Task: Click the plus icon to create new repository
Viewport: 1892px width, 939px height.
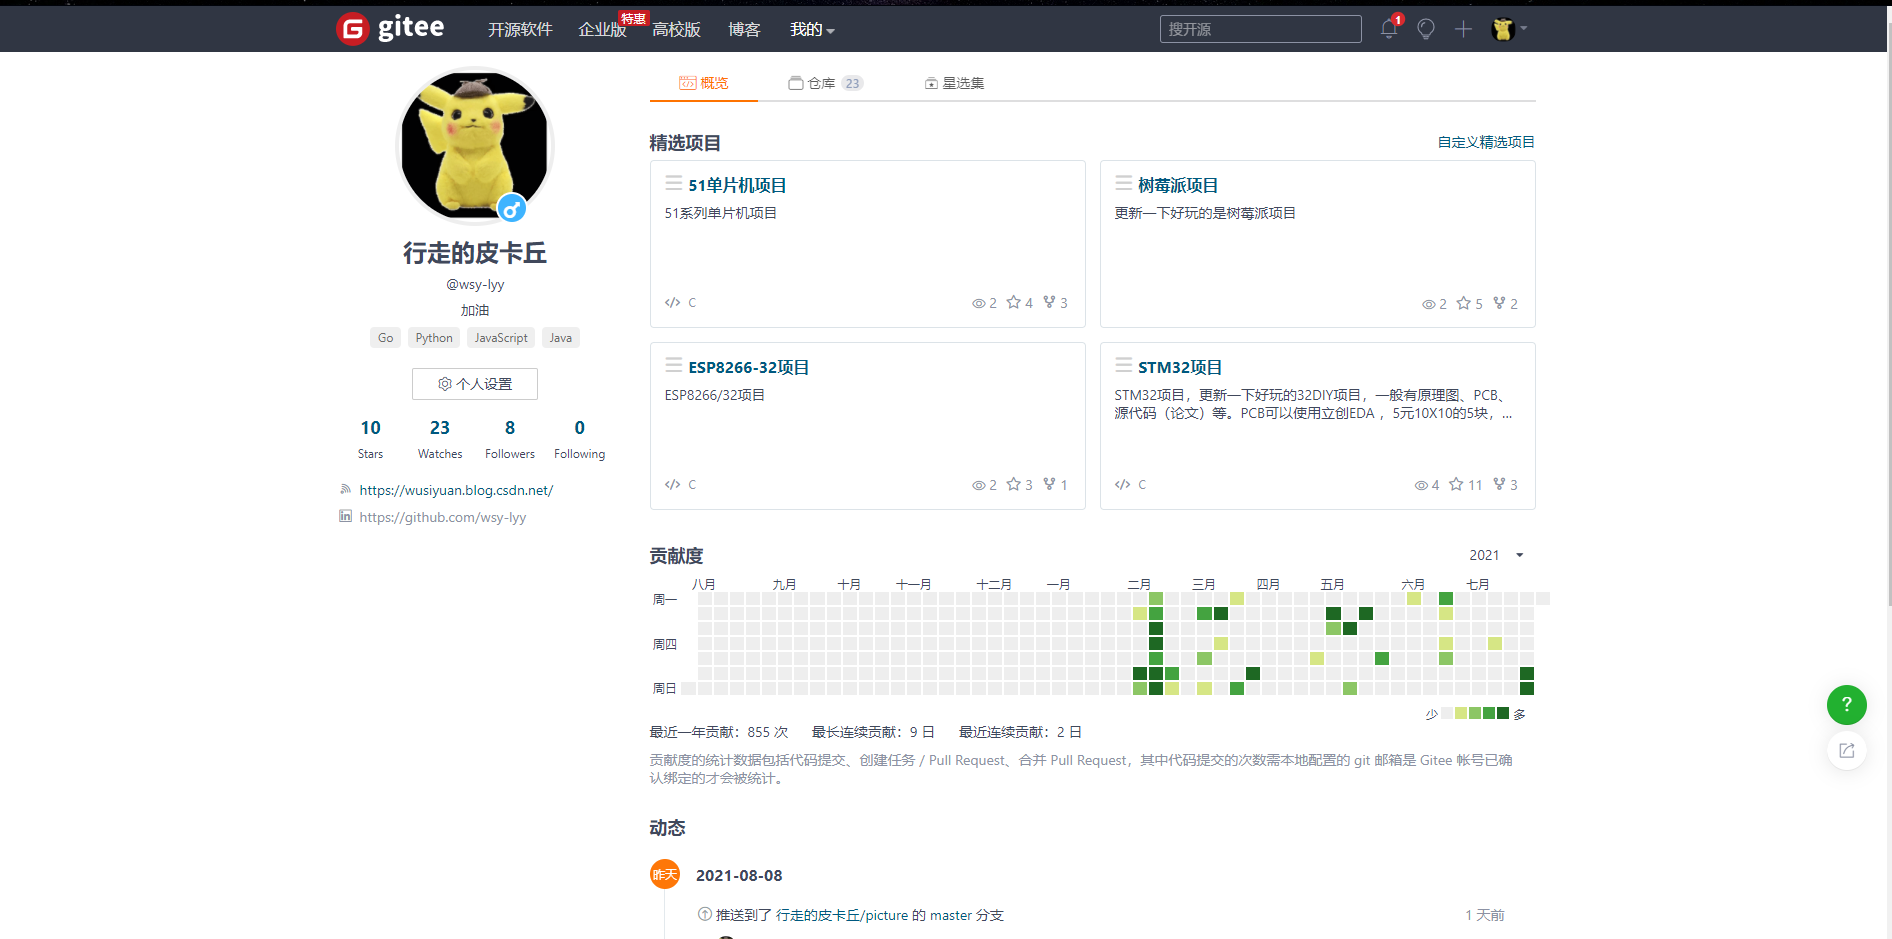Action: click(1462, 29)
